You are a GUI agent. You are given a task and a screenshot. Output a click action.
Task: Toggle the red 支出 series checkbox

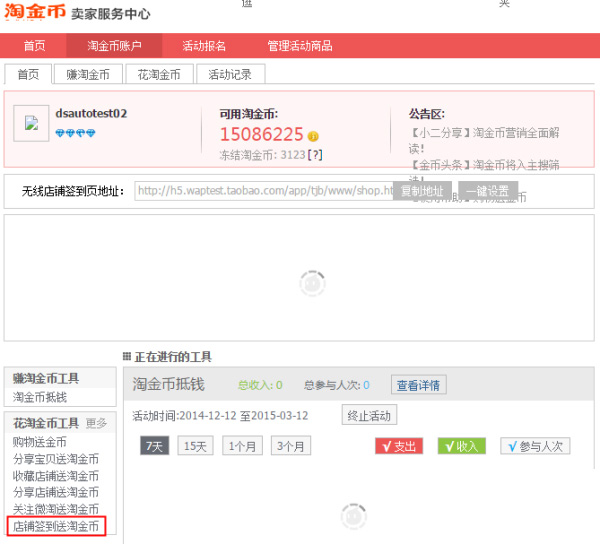coord(399,446)
